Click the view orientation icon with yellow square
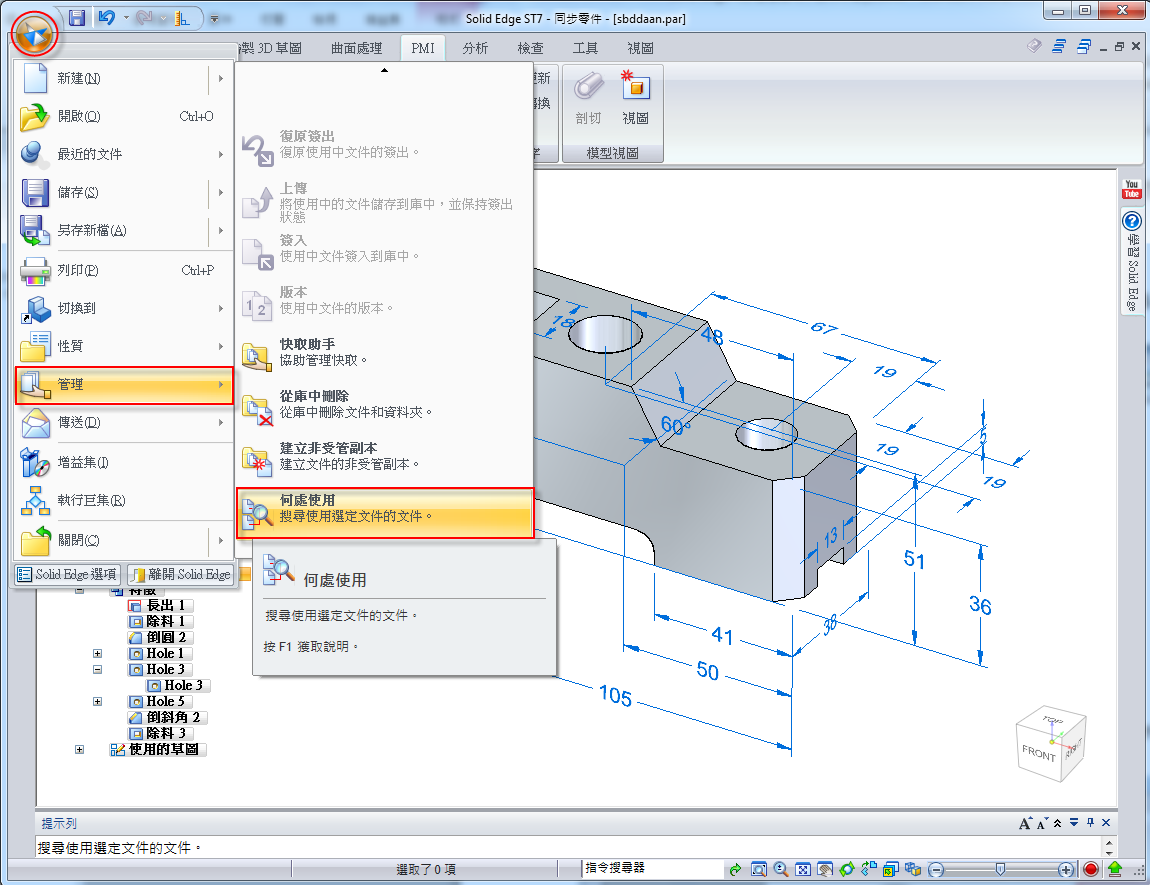Image resolution: width=1150 pixels, height=885 pixels. click(891, 870)
